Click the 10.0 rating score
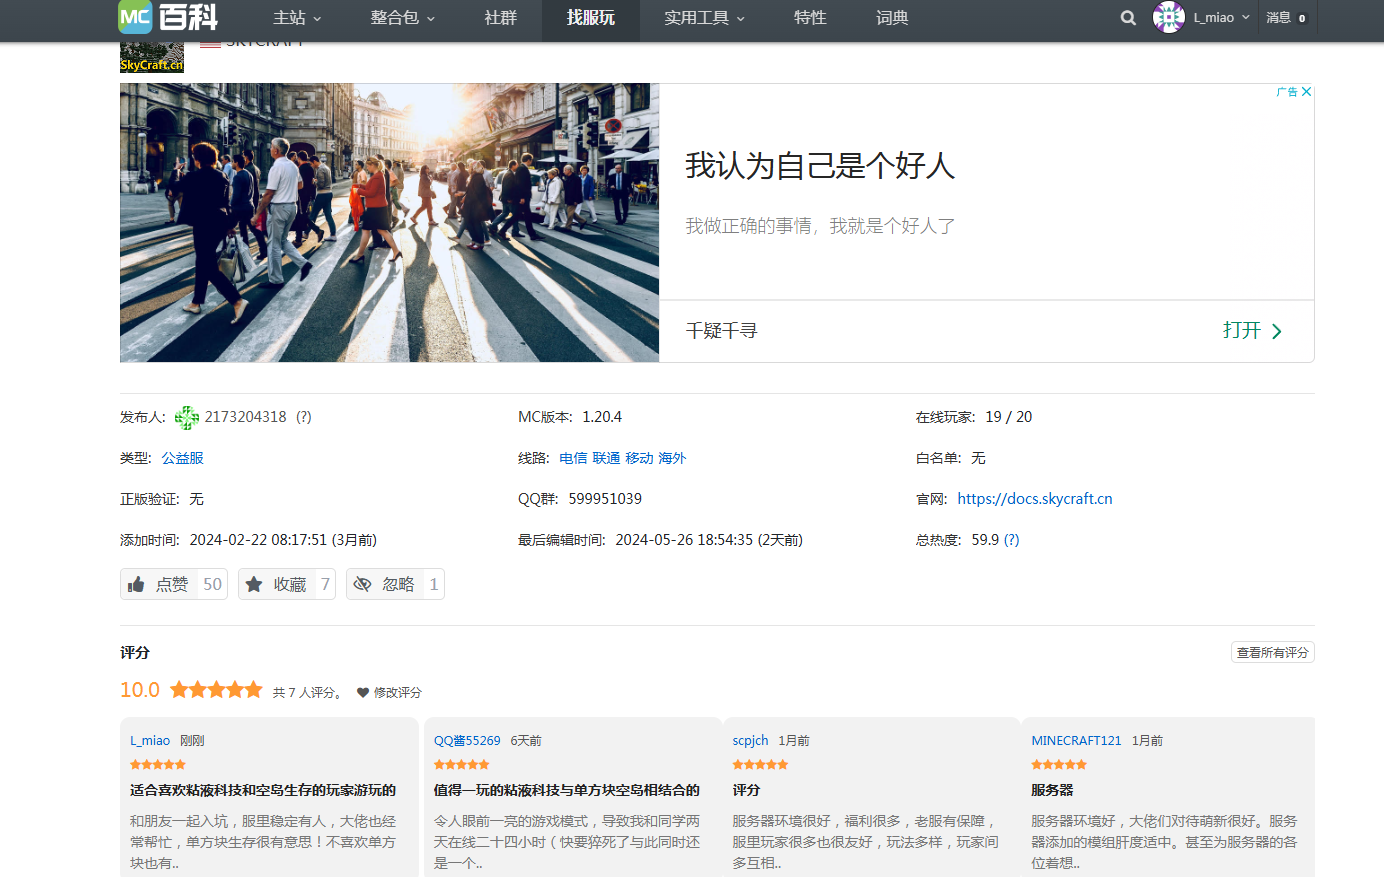Screen dimensions: 1384x884 (140, 690)
